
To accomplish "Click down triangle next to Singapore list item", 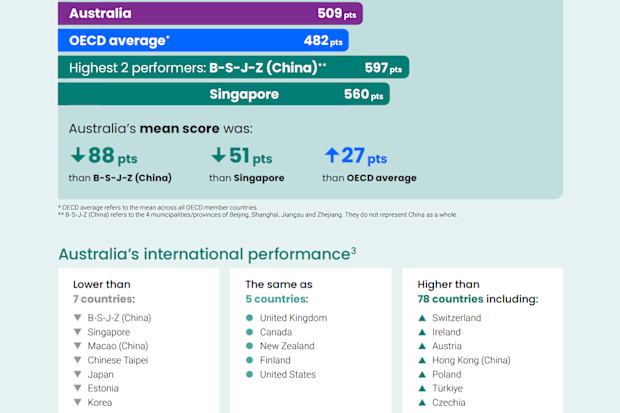I will pyautogui.click(x=78, y=332).
